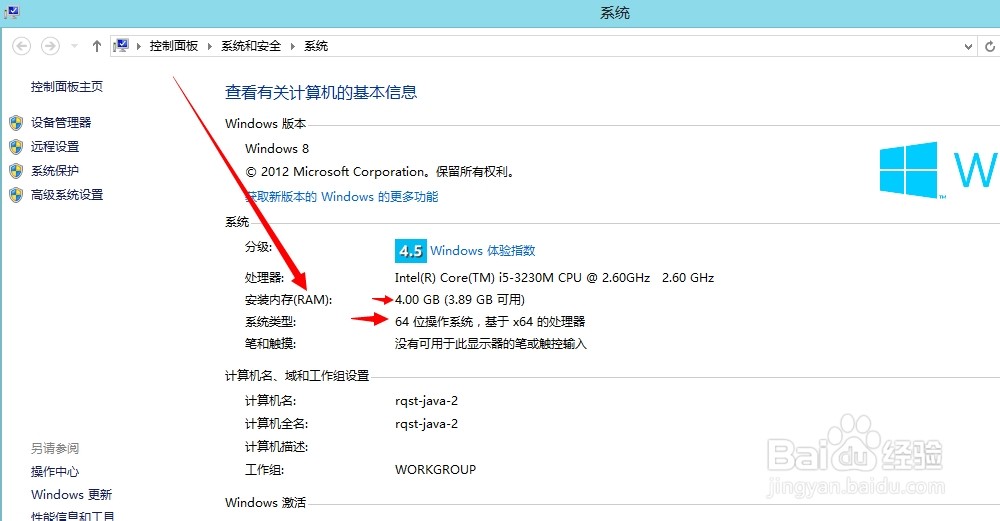Viewport: 1000px width, 521px height.
Task: Click the shield icon beside 高级系统设置
Action: click(x=16, y=195)
